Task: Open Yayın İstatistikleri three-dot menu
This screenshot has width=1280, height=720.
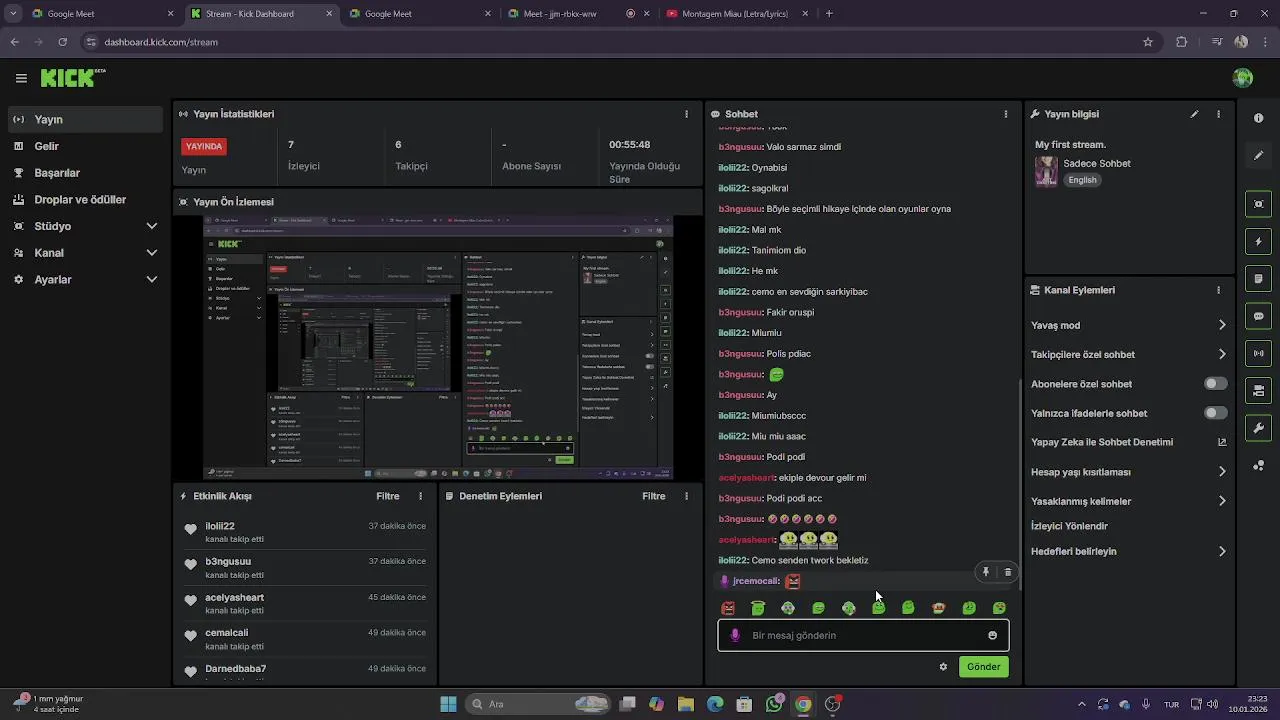Action: [686, 114]
